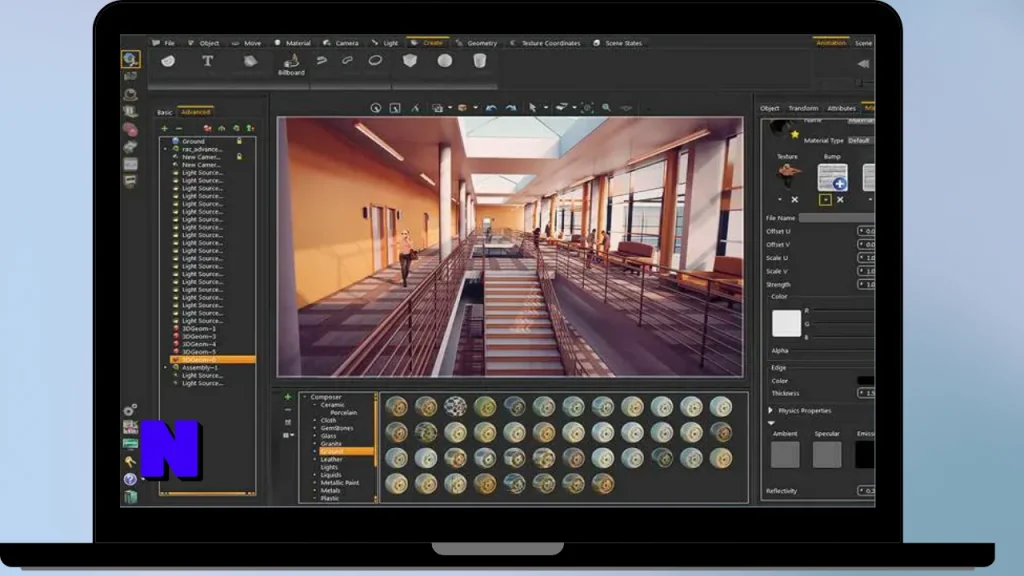Choose the closed ellipse curve tool
Screen dimensions: 1024x576
[375, 61]
